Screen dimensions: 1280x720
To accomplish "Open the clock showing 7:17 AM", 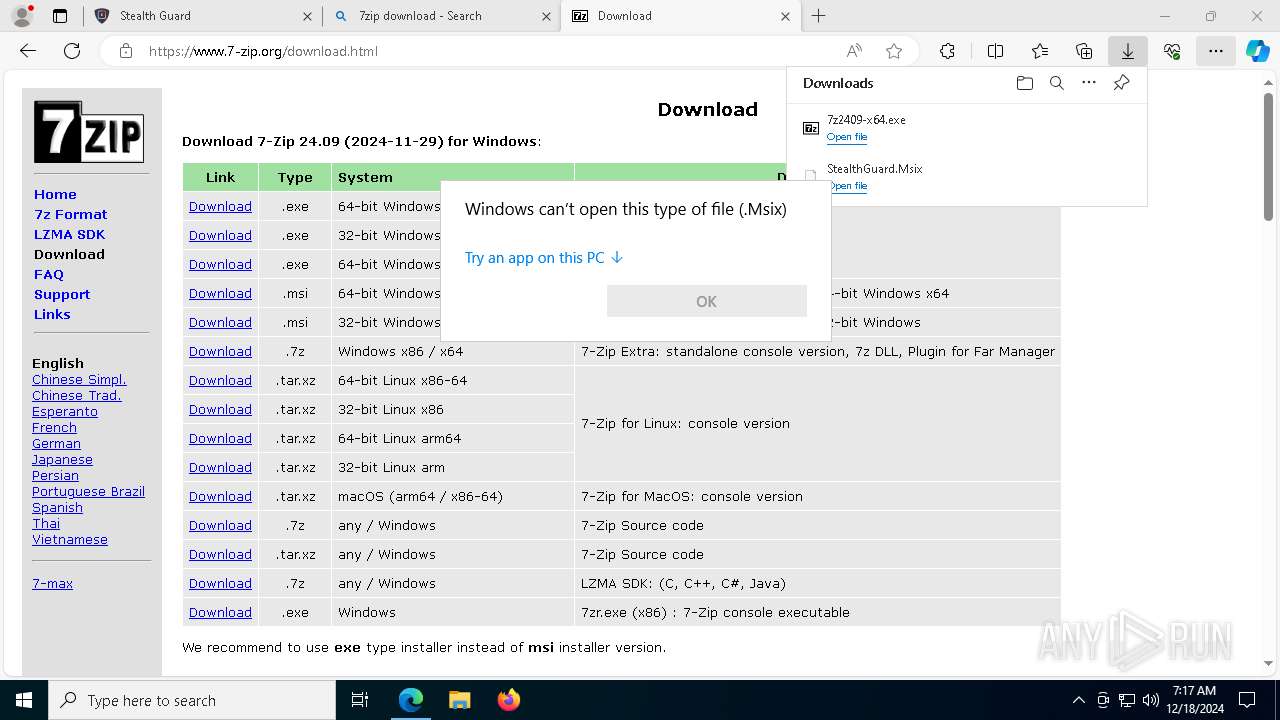I will (x=1194, y=700).
